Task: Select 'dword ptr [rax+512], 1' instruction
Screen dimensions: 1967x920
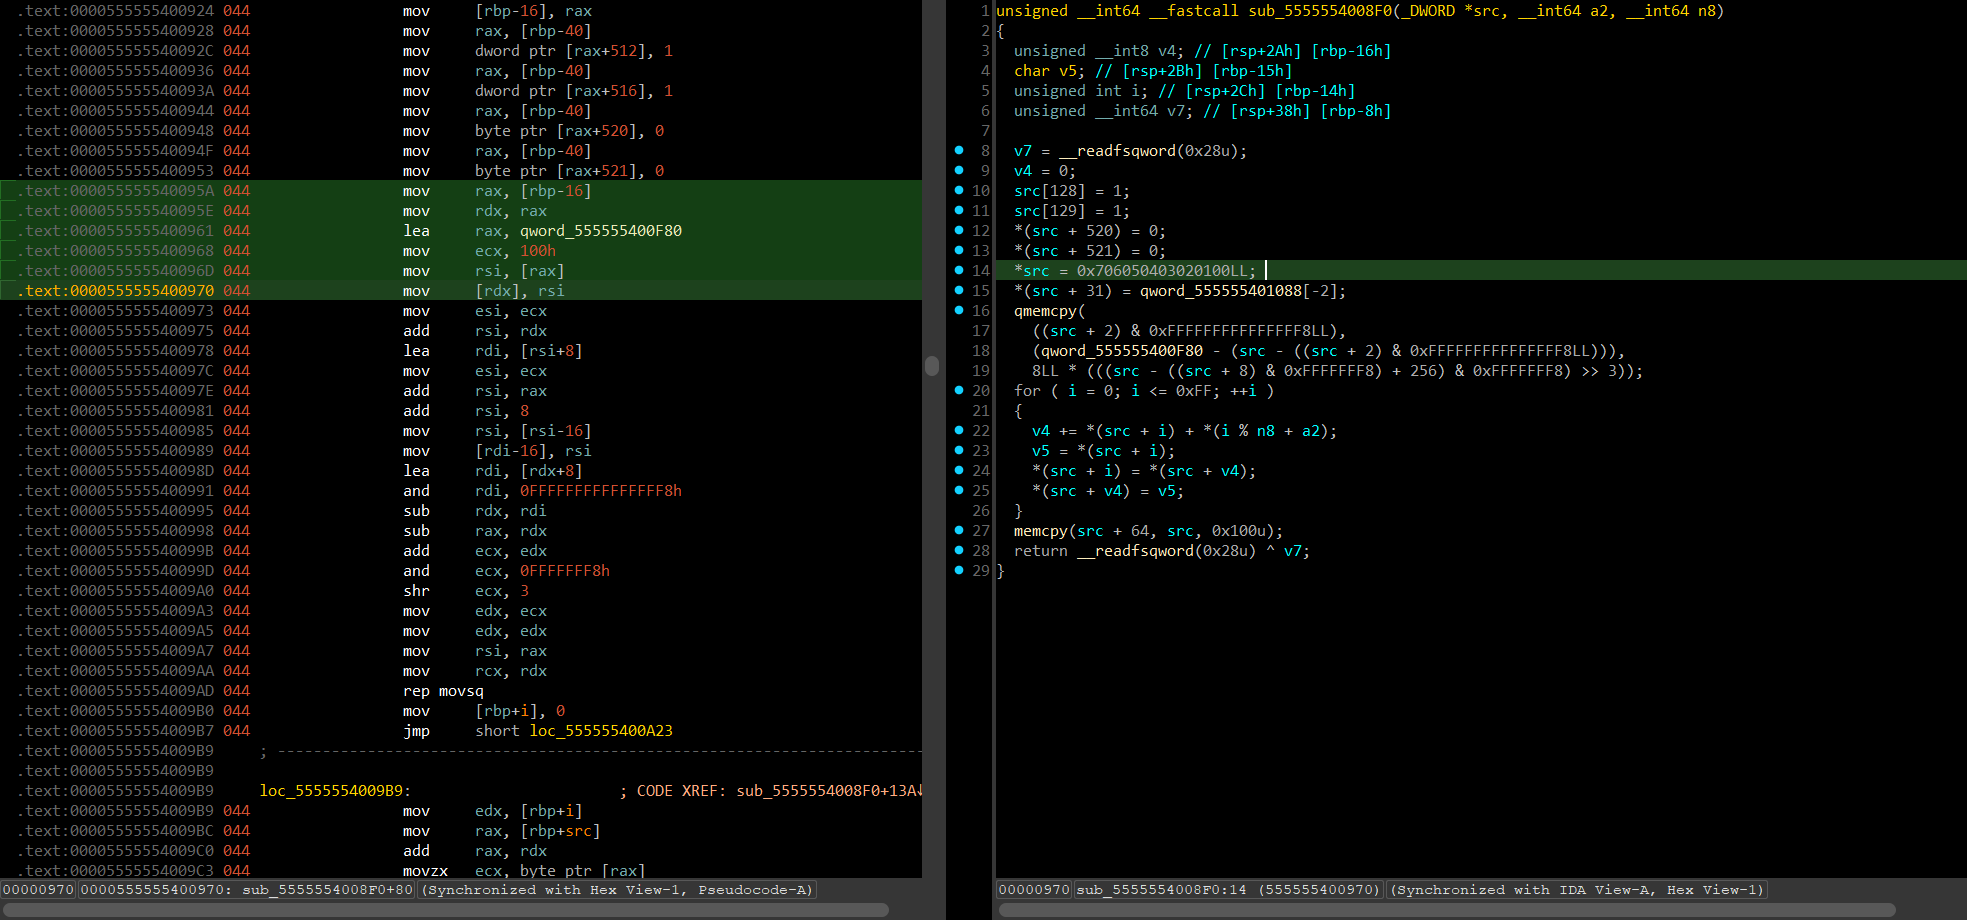Action: [x=573, y=51]
